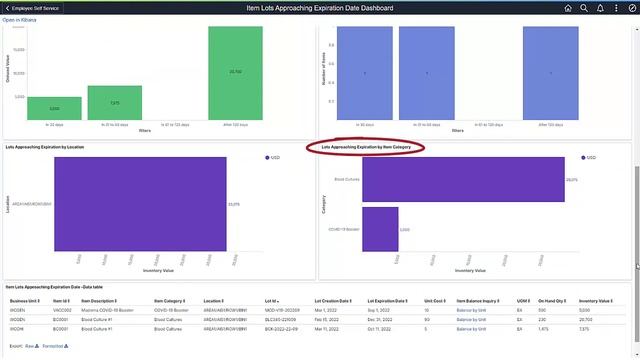The height and width of the screenshot is (360, 640).
Task: Open the Notifications bell
Action: click(x=600, y=8)
